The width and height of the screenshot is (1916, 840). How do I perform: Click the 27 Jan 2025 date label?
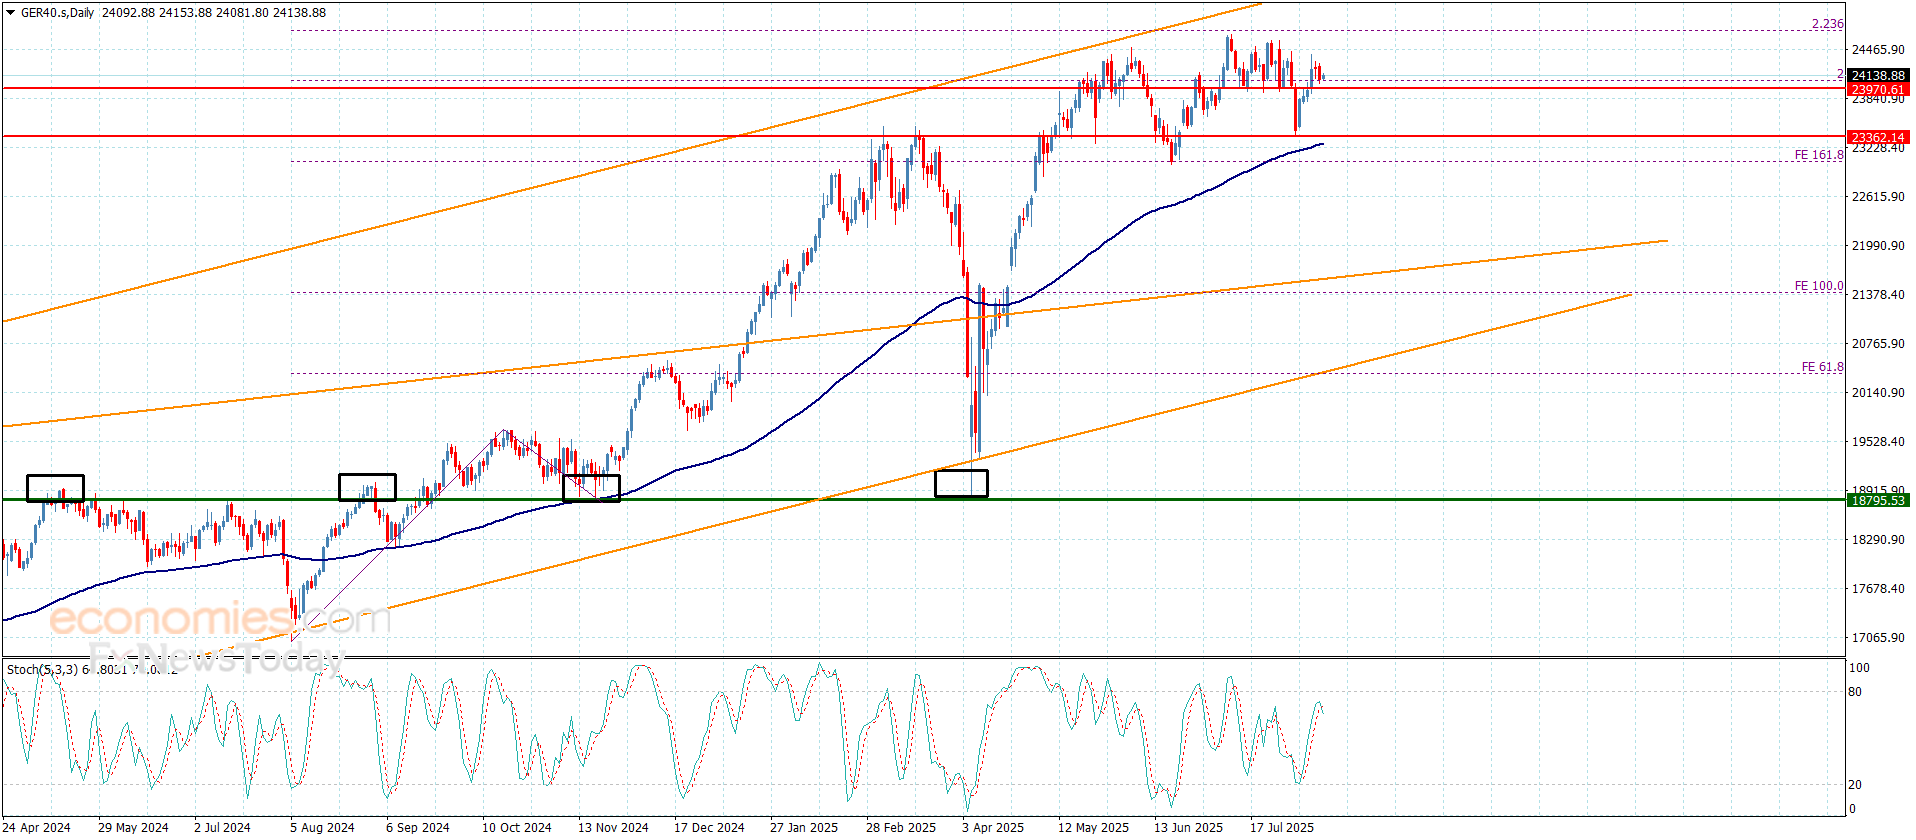click(804, 828)
